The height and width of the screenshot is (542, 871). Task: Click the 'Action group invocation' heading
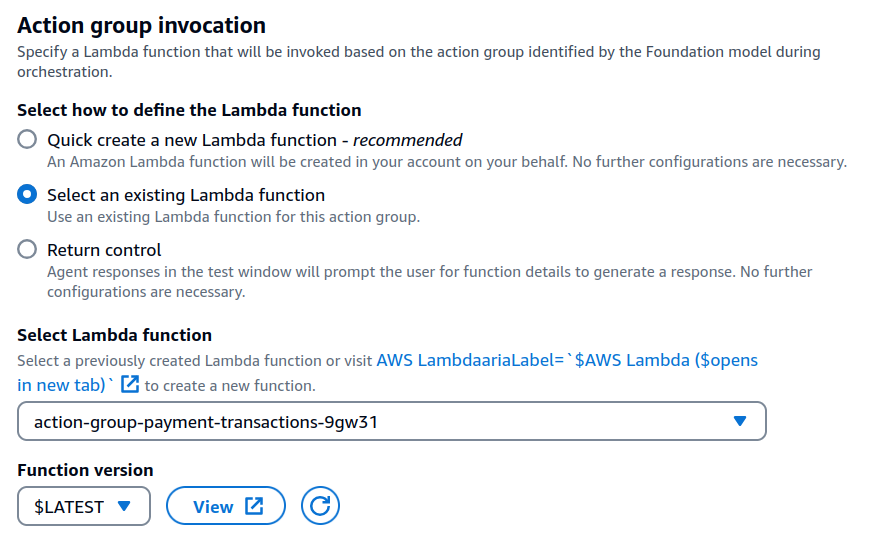(142, 25)
